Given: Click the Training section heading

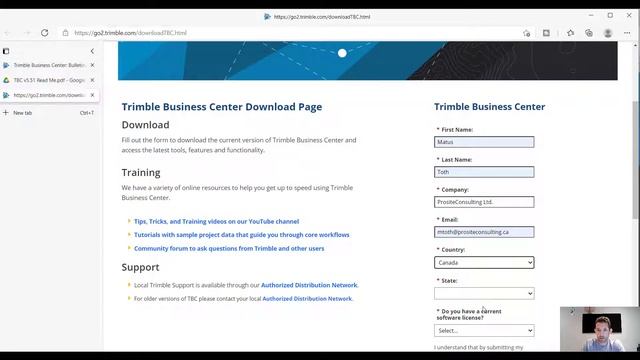Looking at the screenshot, I should coord(141,173).
